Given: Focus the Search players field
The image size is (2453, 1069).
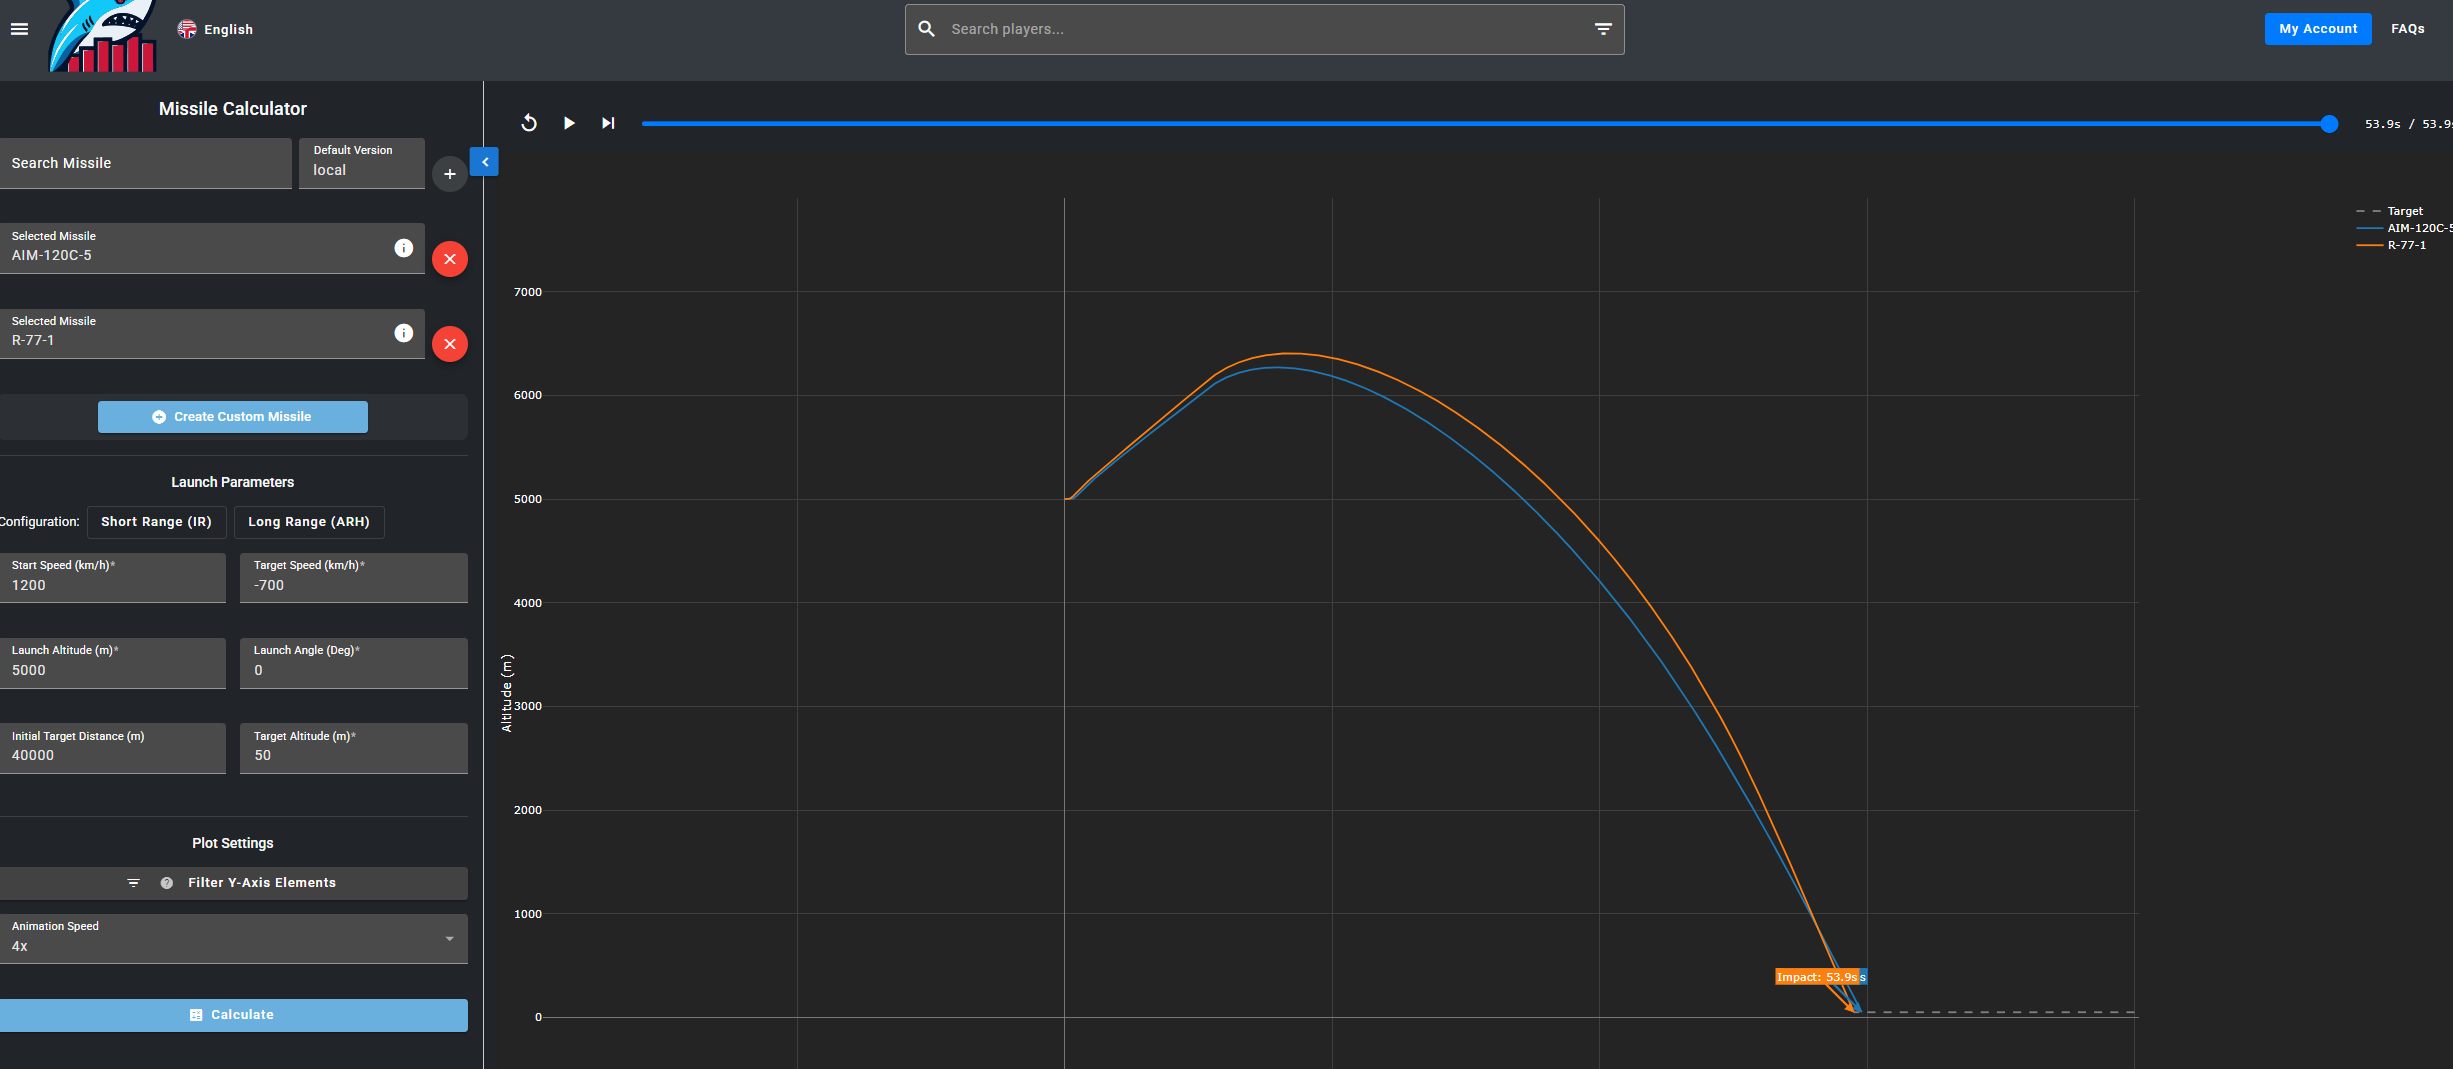Looking at the screenshot, I should point(1264,29).
